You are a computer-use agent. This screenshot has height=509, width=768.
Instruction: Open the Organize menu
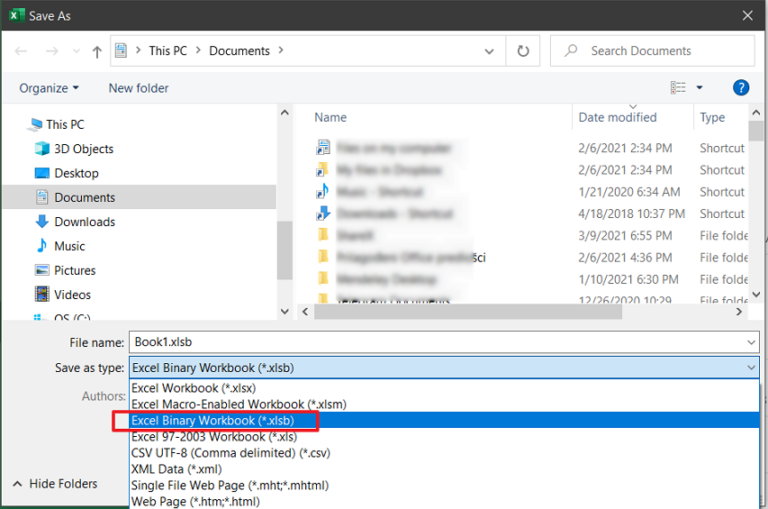[48, 88]
